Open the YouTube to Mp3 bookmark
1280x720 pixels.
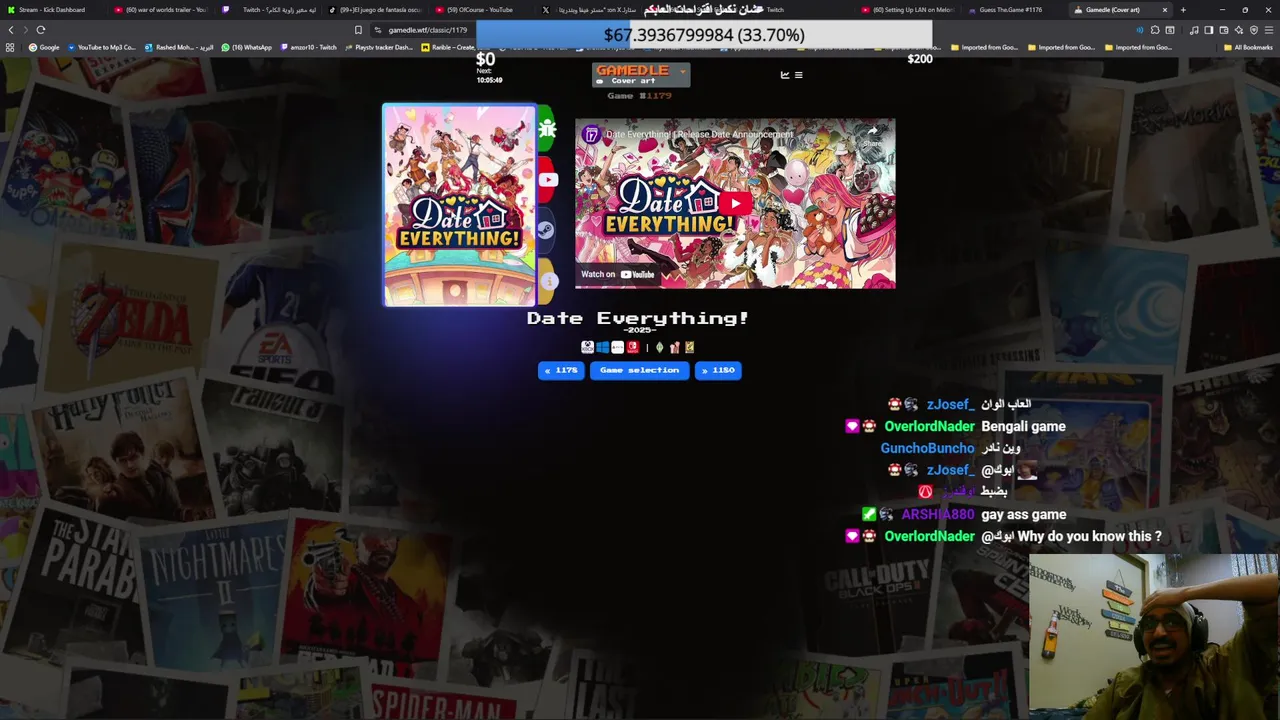[100, 47]
